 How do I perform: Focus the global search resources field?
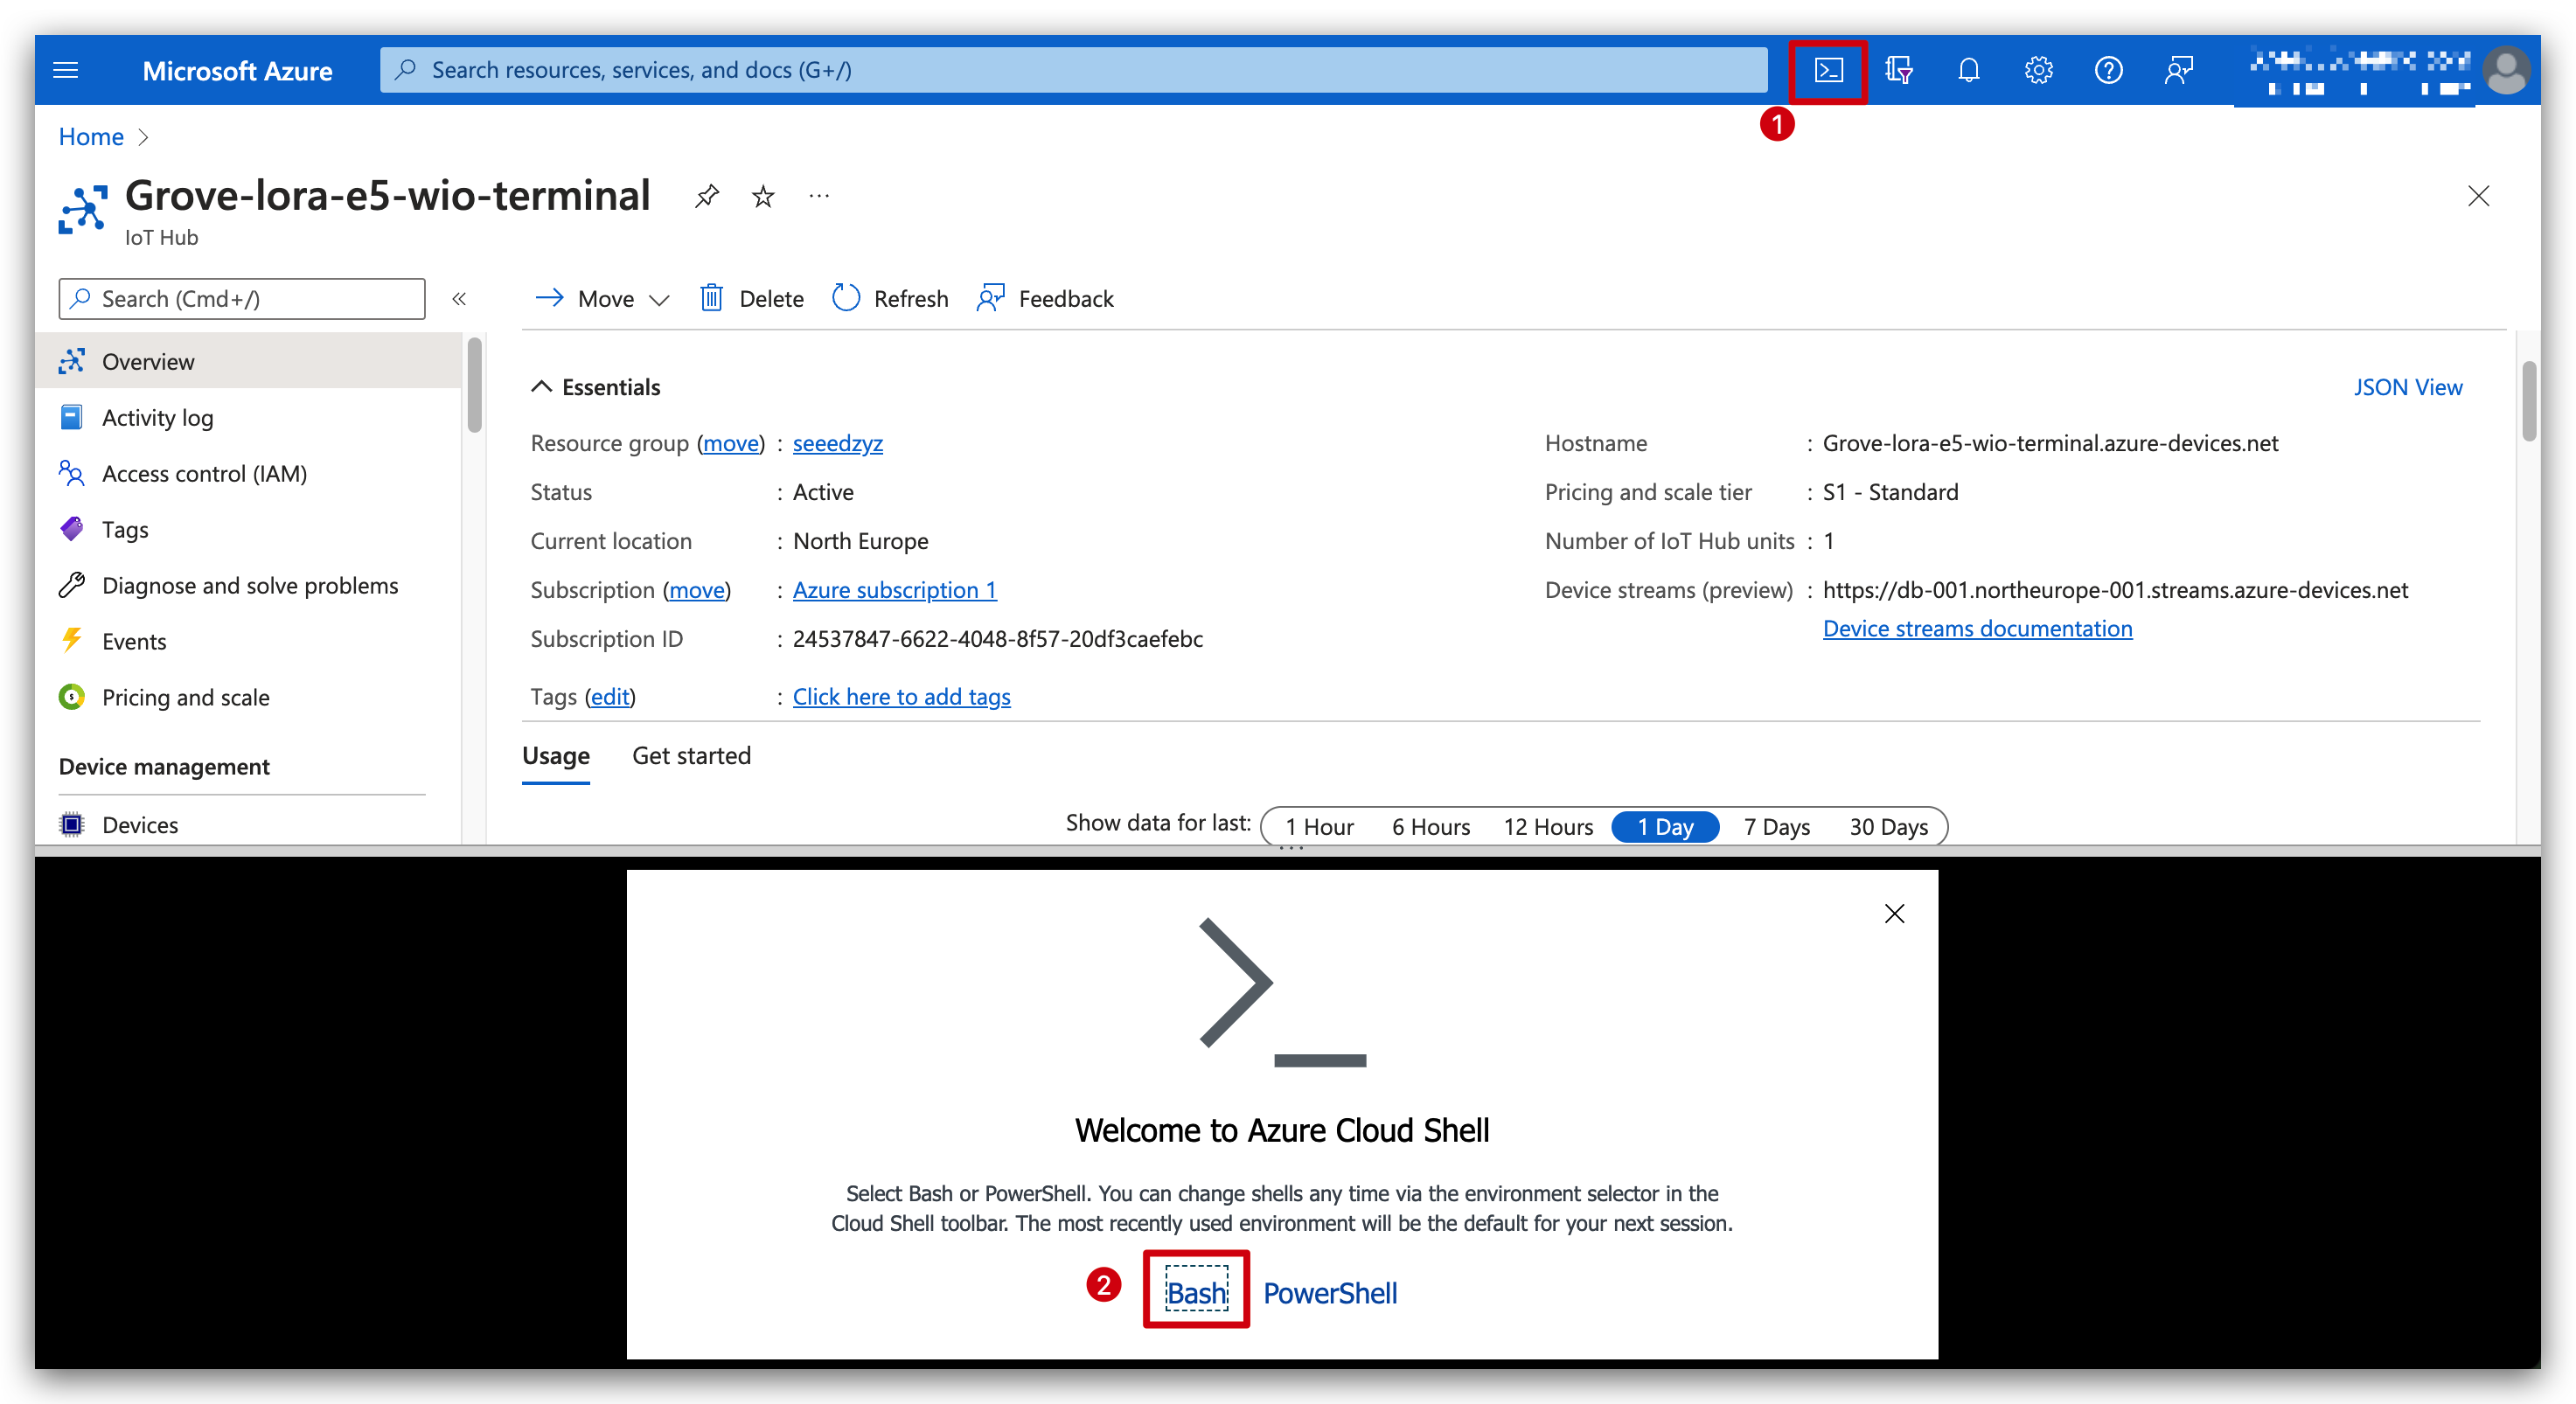(1074, 70)
